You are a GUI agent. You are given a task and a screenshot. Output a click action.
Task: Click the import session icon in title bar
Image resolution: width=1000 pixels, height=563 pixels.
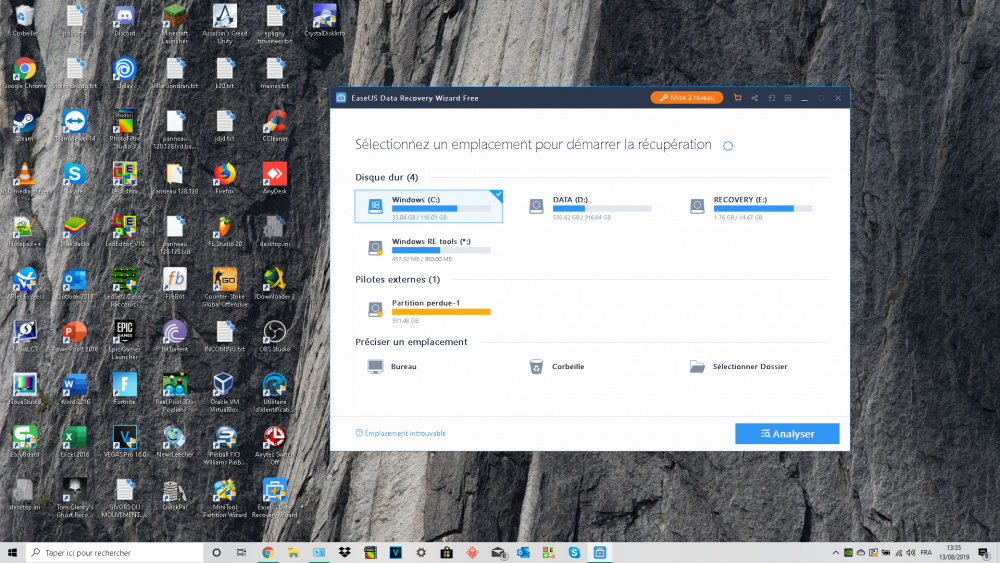pos(771,98)
